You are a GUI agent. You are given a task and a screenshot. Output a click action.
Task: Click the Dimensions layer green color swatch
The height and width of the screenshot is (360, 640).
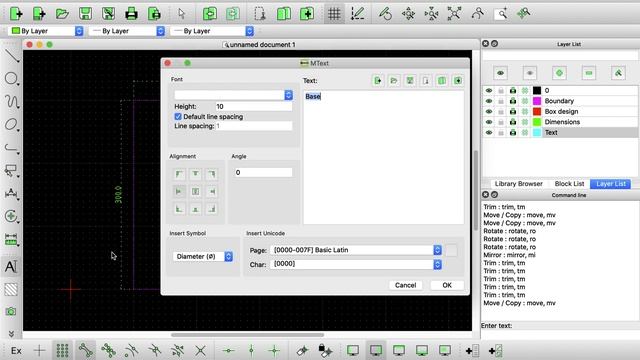[537, 122]
